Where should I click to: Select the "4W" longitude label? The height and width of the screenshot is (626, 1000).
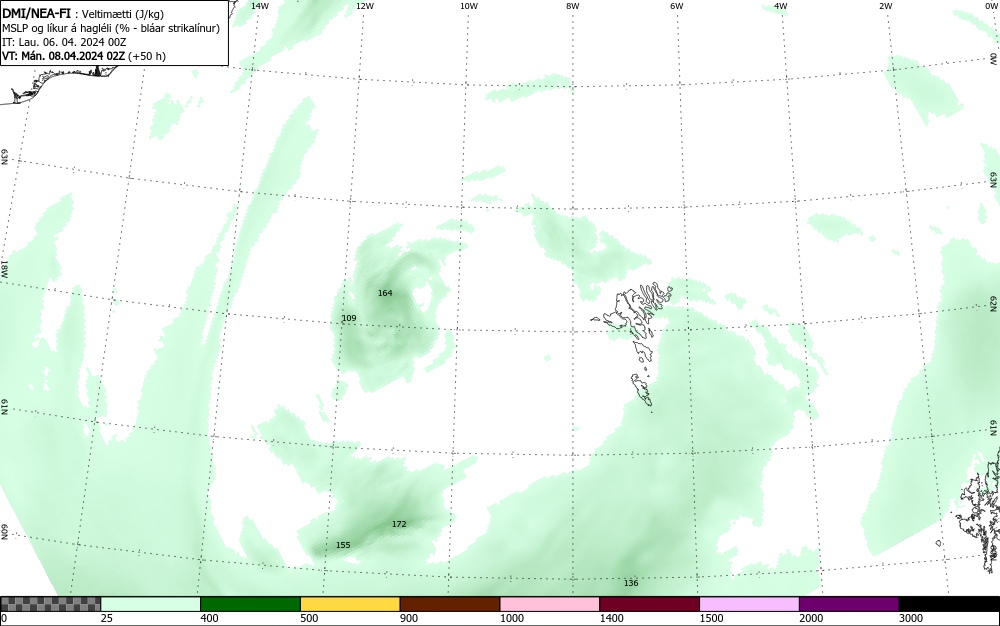click(x=781, y=6)
